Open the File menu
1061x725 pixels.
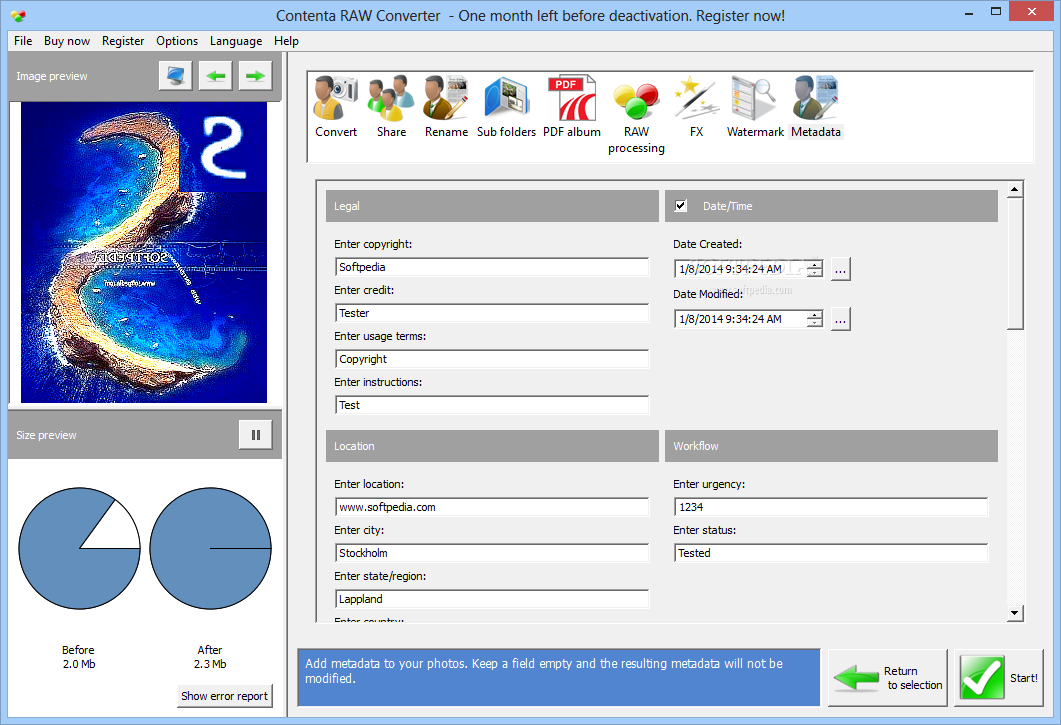pos(23,41)
